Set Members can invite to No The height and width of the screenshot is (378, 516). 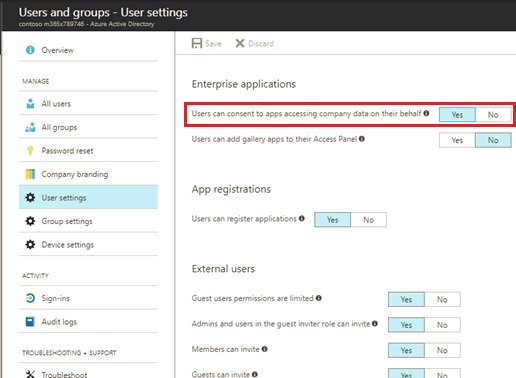[x=442, y=350]
